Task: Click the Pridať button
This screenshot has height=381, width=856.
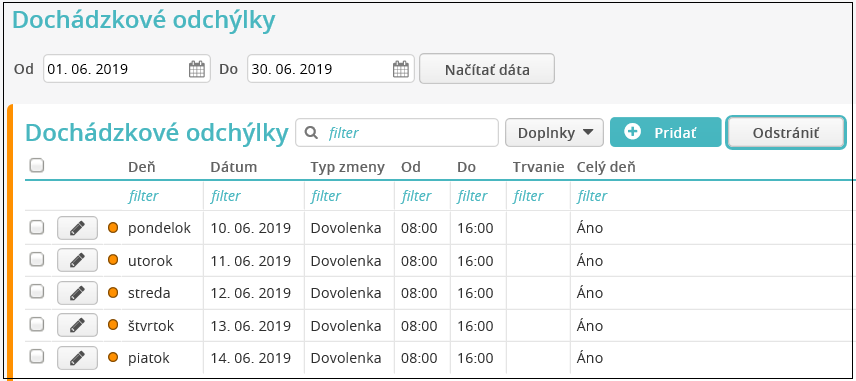Action: pos(665,133)
